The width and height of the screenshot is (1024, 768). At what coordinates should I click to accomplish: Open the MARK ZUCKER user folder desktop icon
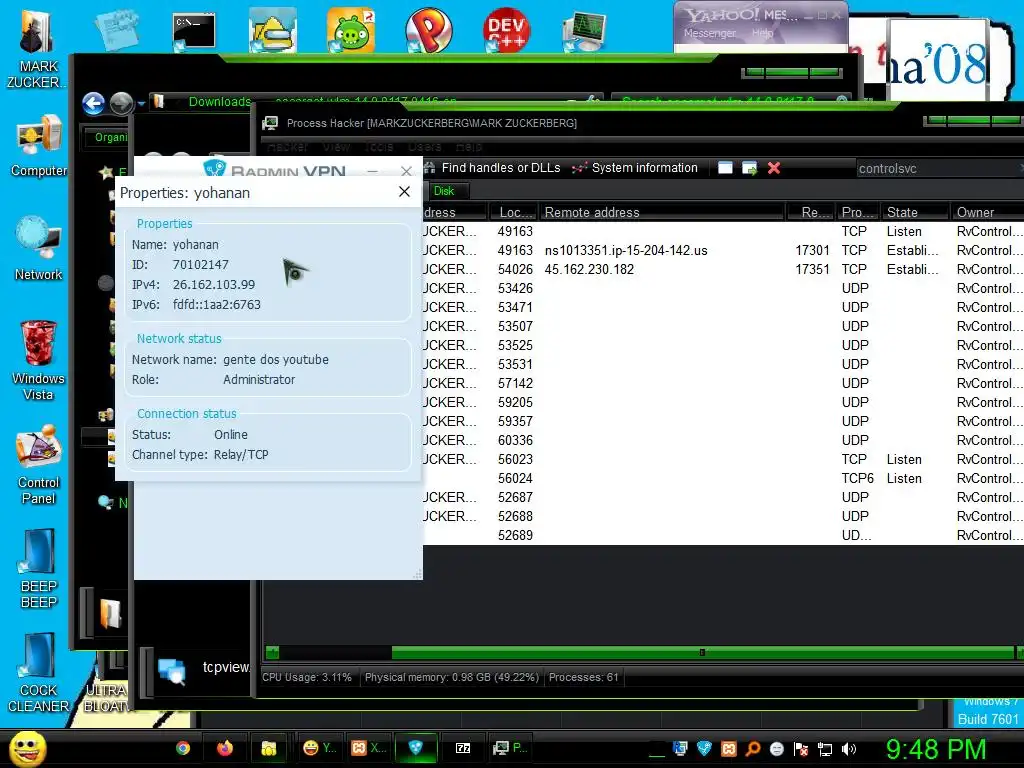click(x=35, y=49)
